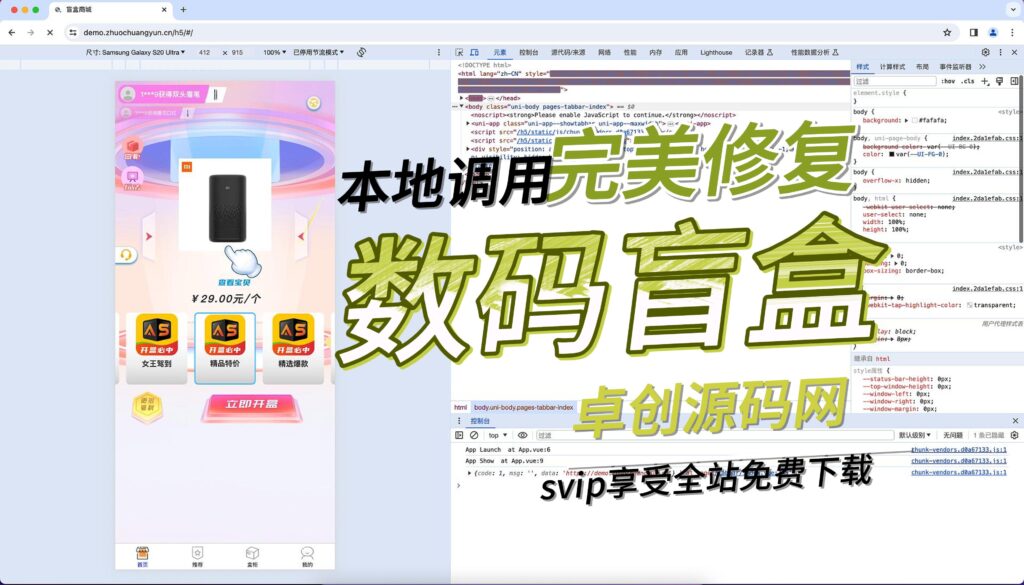Collapse the body element node
1024x585 pixels.
pyautogui.click(x=461, y=106)
